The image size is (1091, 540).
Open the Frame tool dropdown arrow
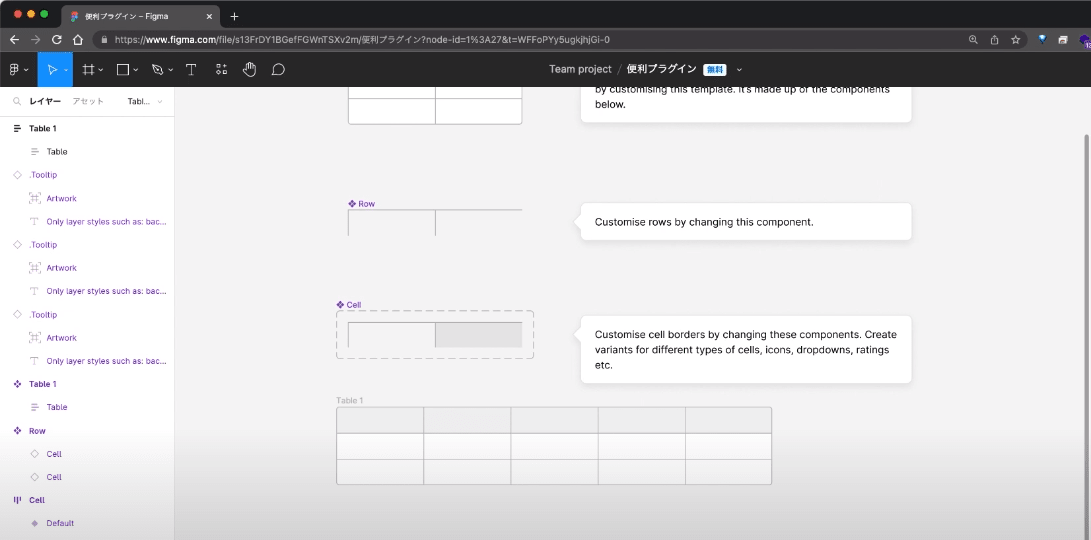click(101, 70)
